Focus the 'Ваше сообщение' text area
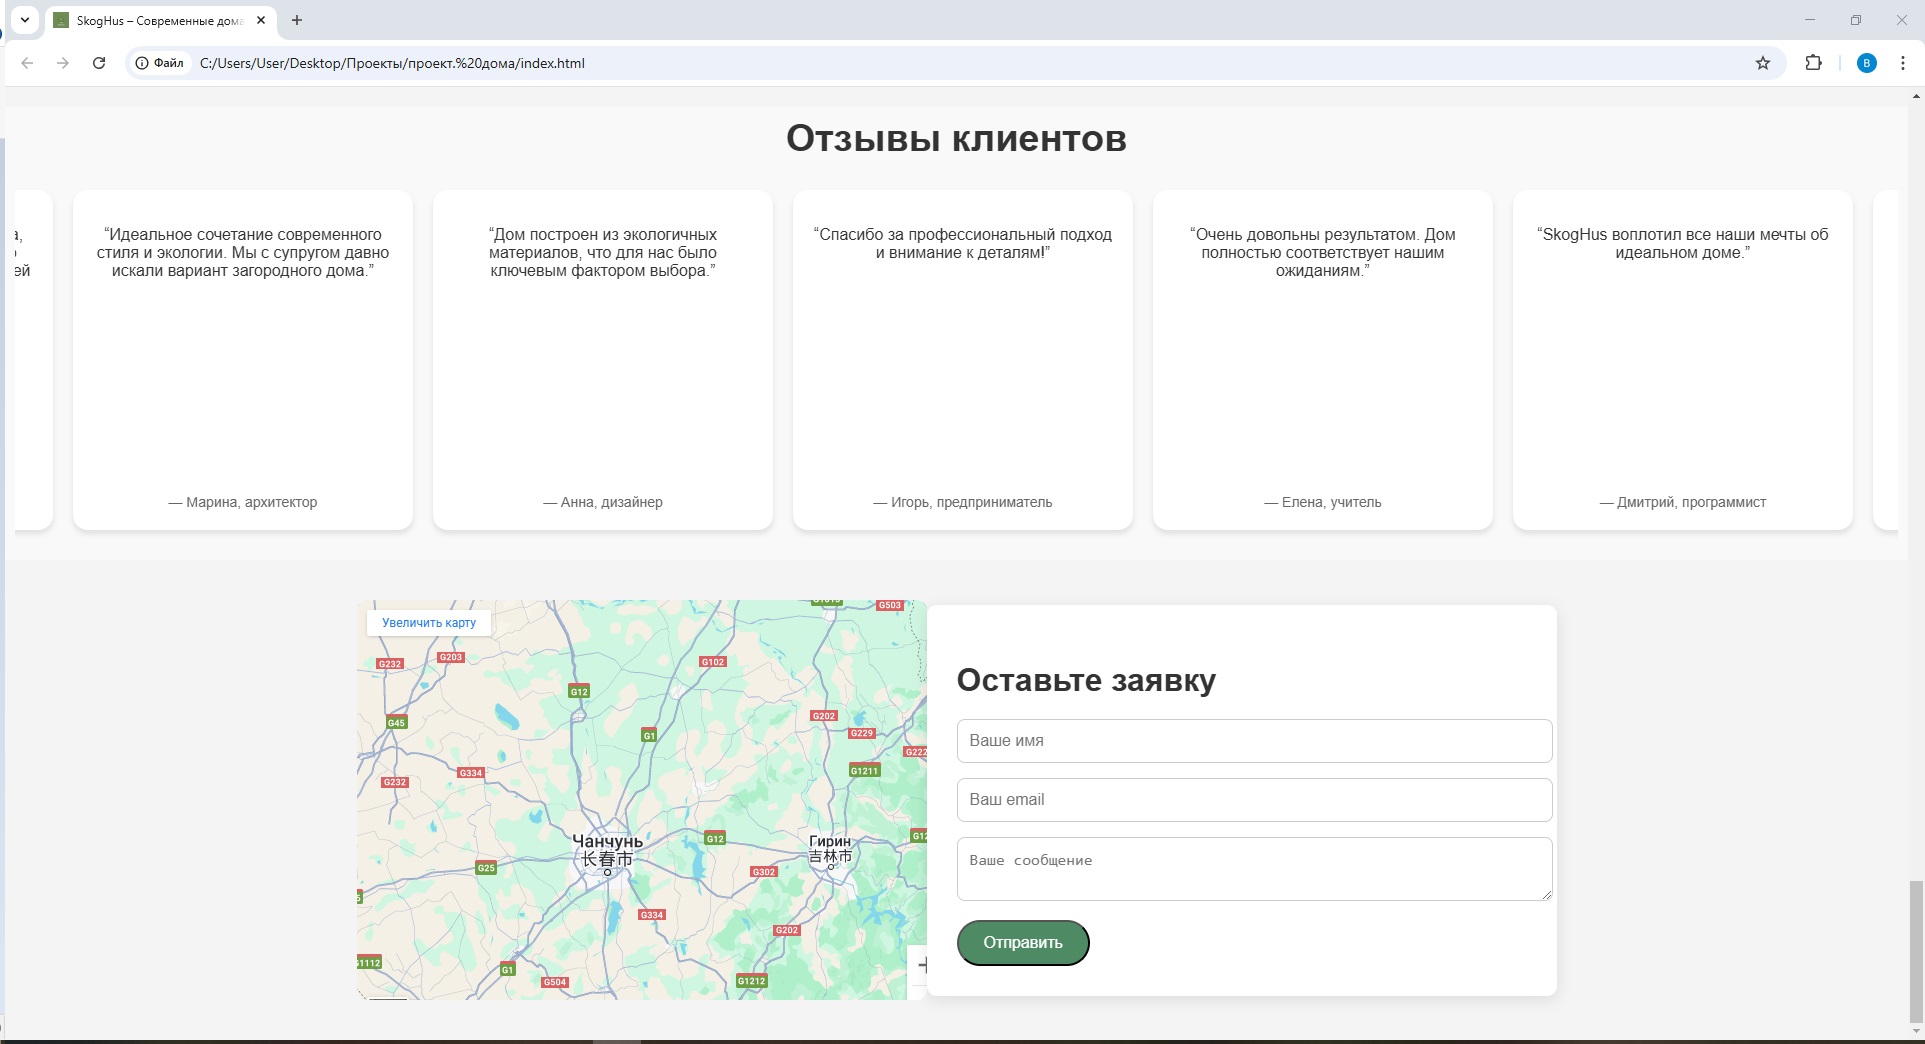This screenshot has height=1044, width=1925. click(1254, 869)
